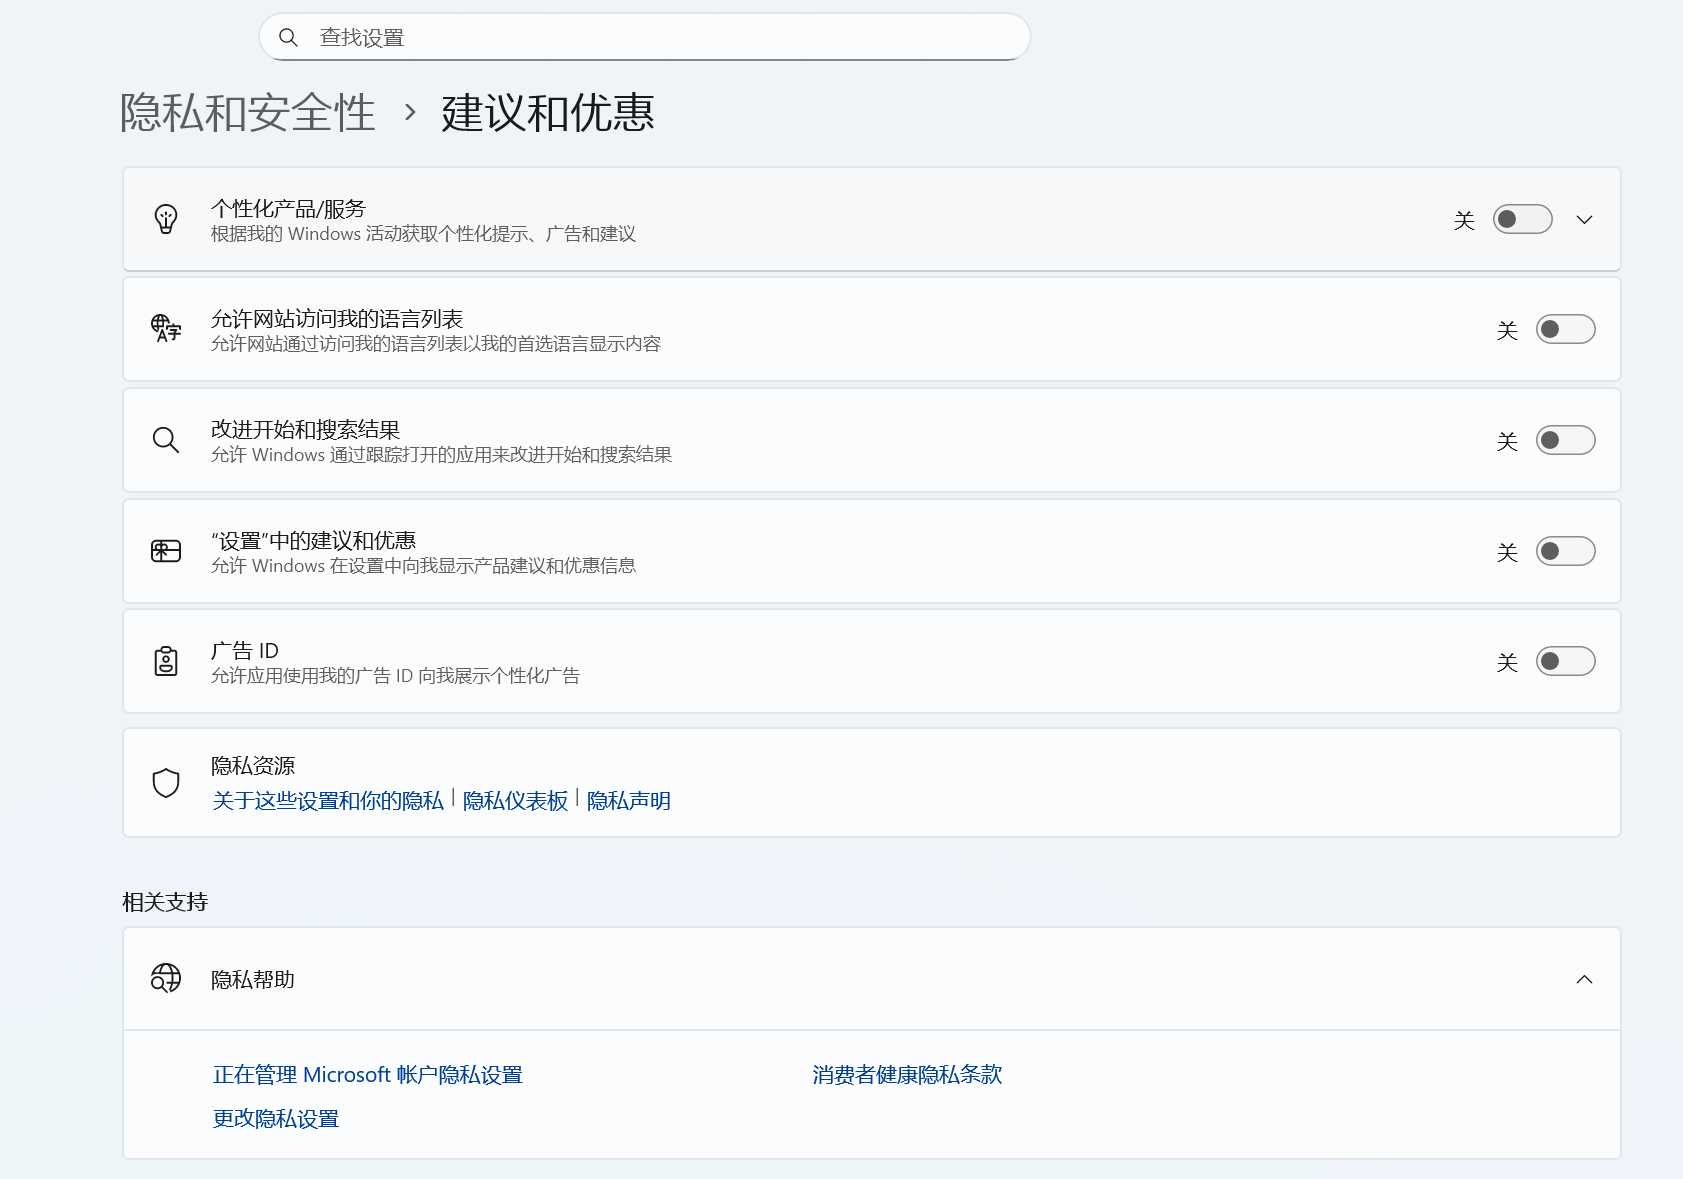Image resolution: width=1683 pixels, height=1179 pixels.
Task: Click the breadcrumb separator arrow
Action: point(410,112)
